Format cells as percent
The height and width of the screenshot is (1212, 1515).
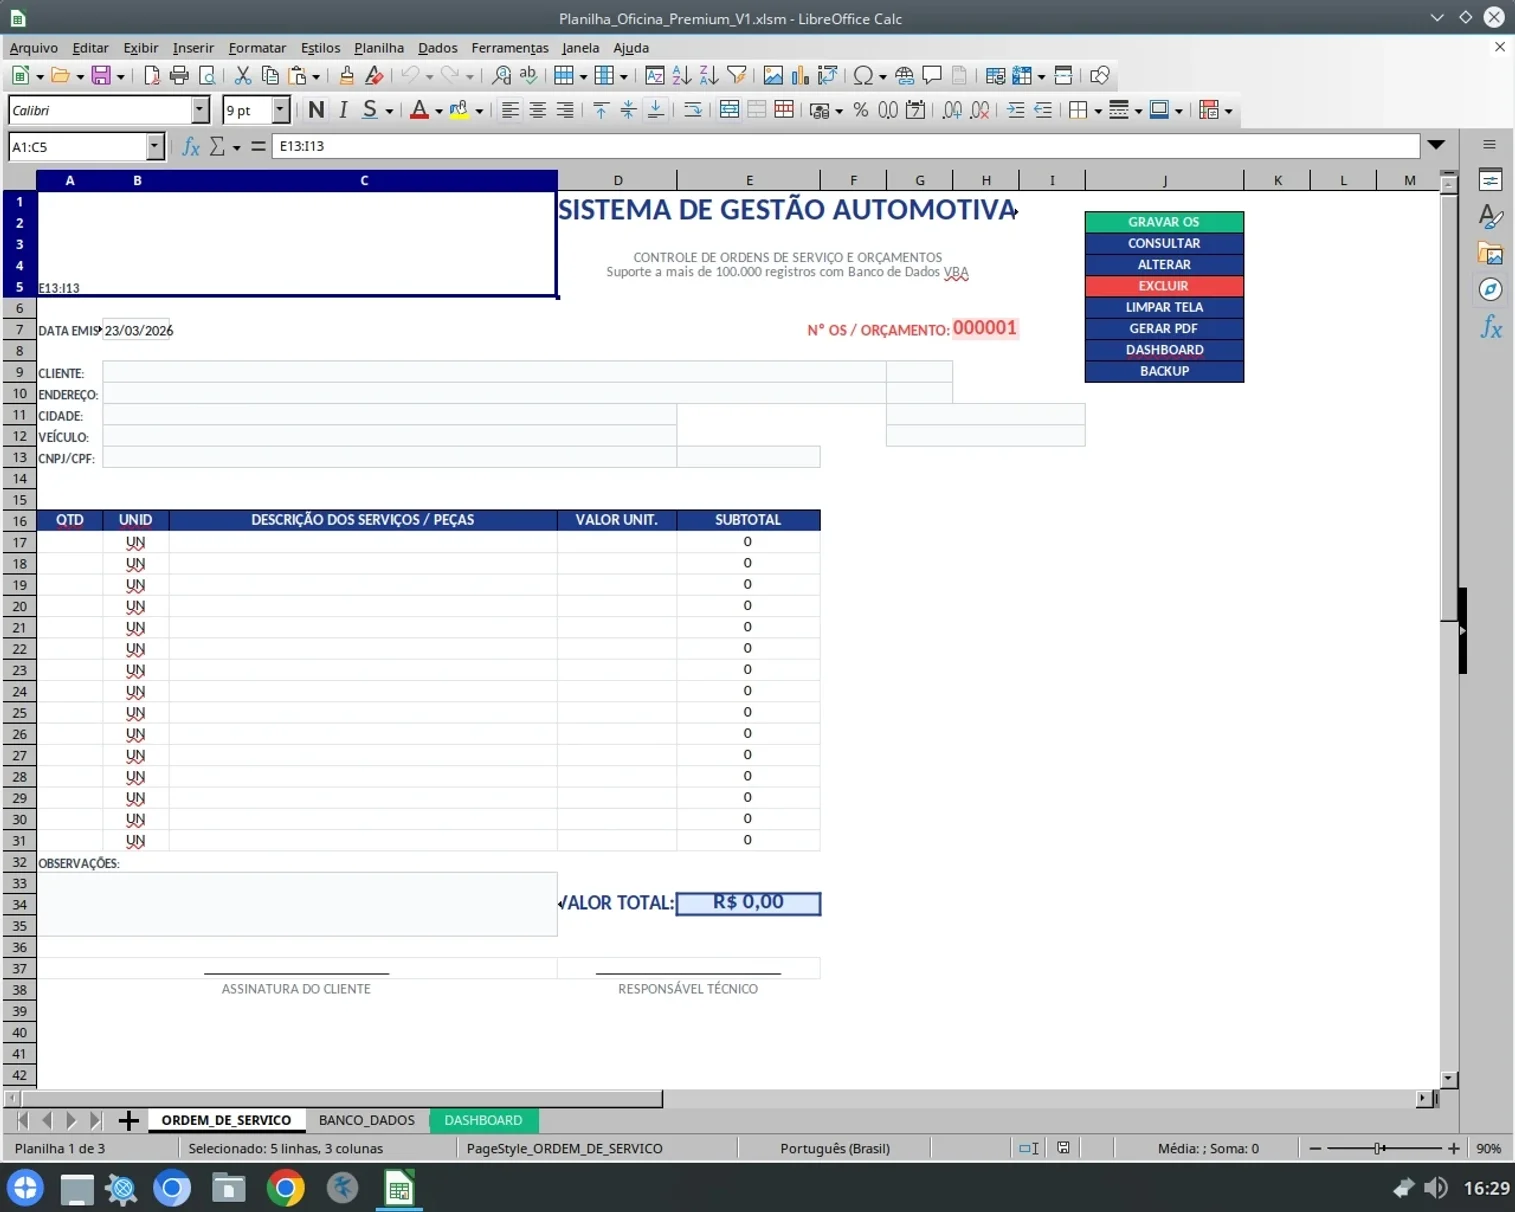click(x=861, y=110)
